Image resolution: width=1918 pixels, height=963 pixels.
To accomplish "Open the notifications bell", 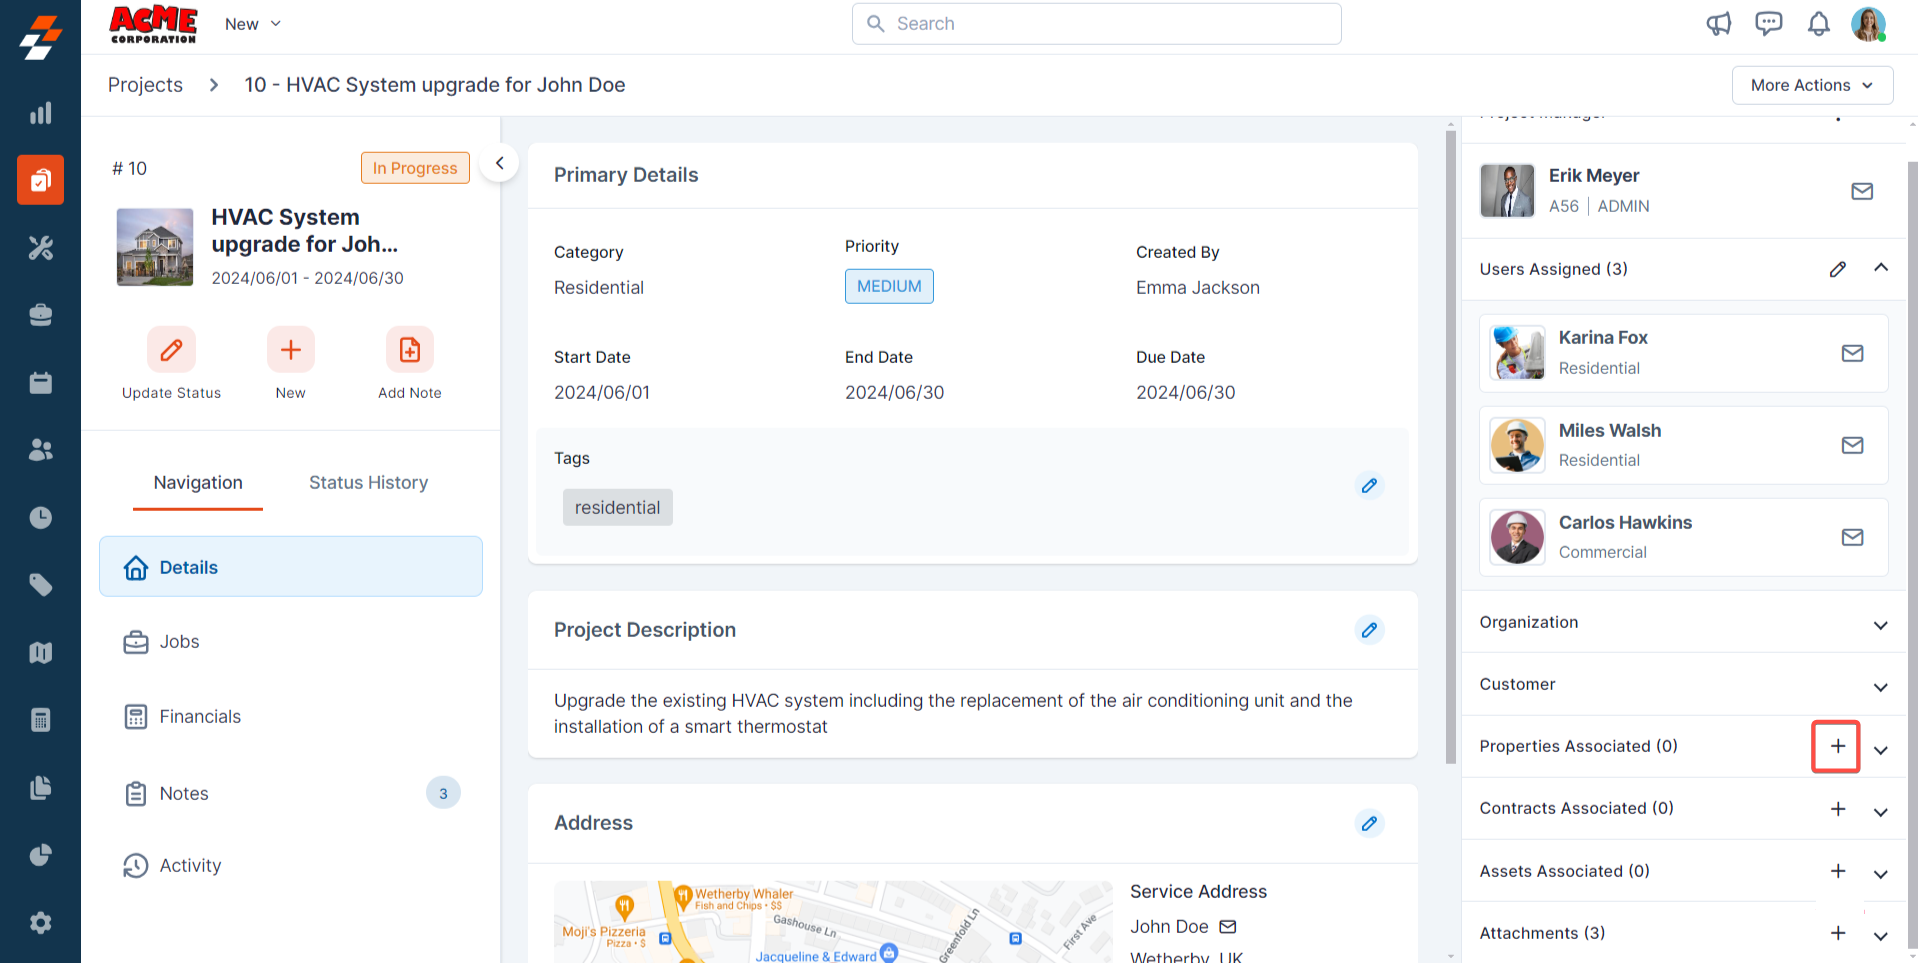I will click(1818, 24).
